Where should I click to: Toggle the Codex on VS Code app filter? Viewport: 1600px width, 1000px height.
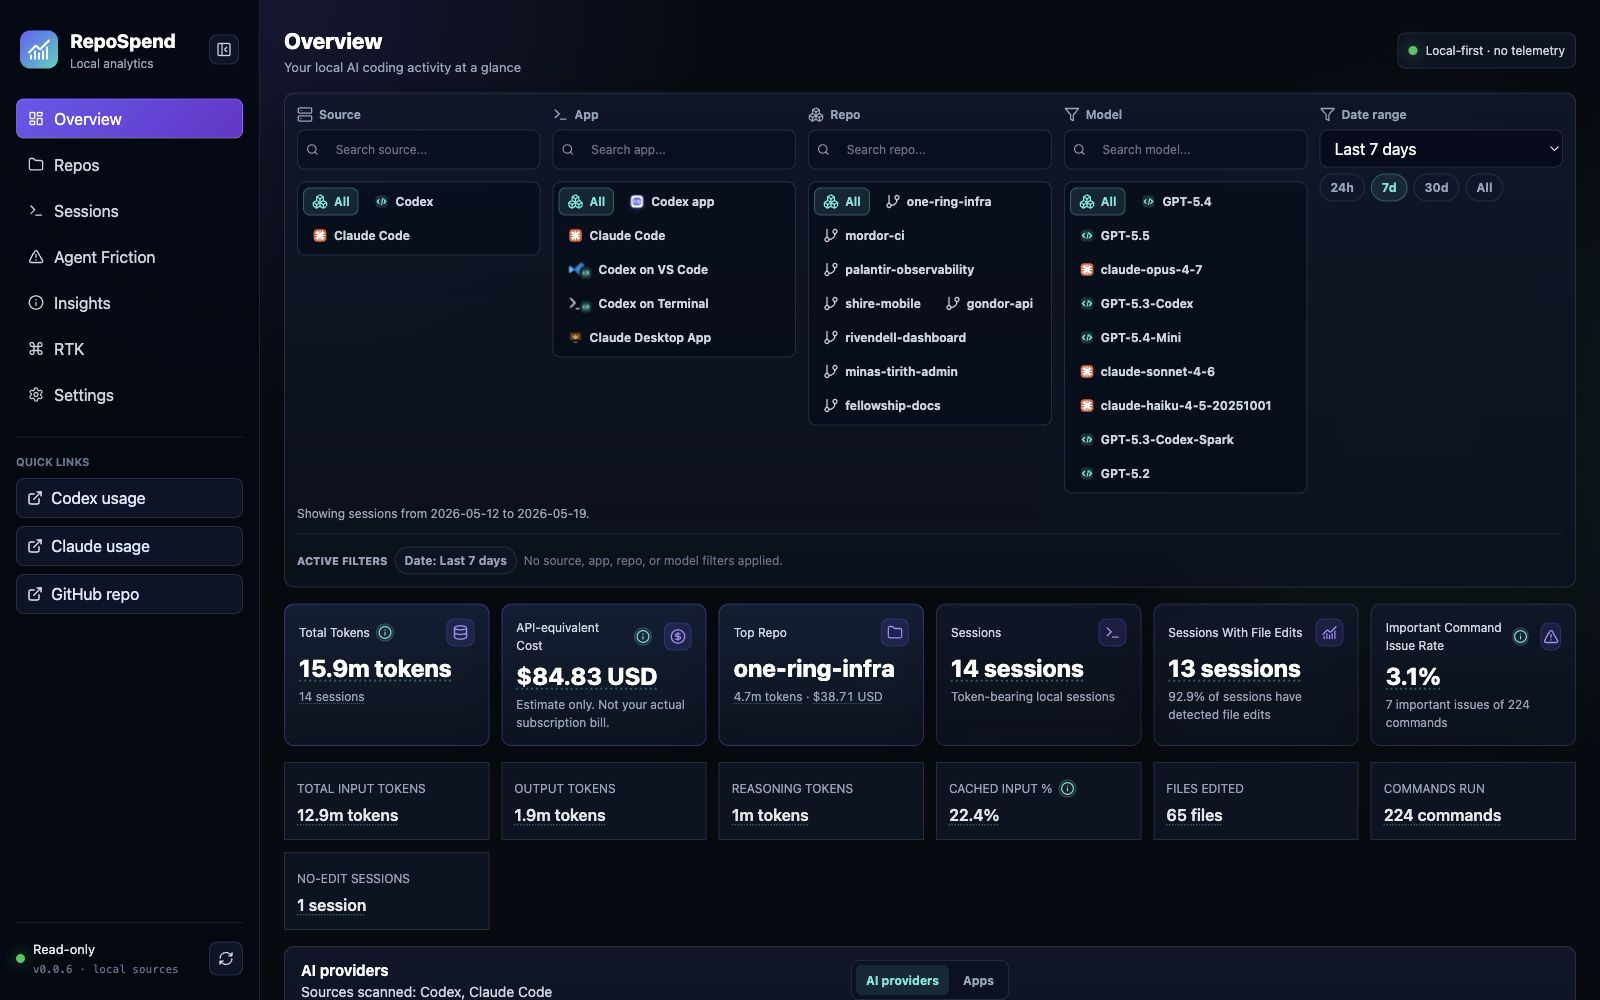638,269
